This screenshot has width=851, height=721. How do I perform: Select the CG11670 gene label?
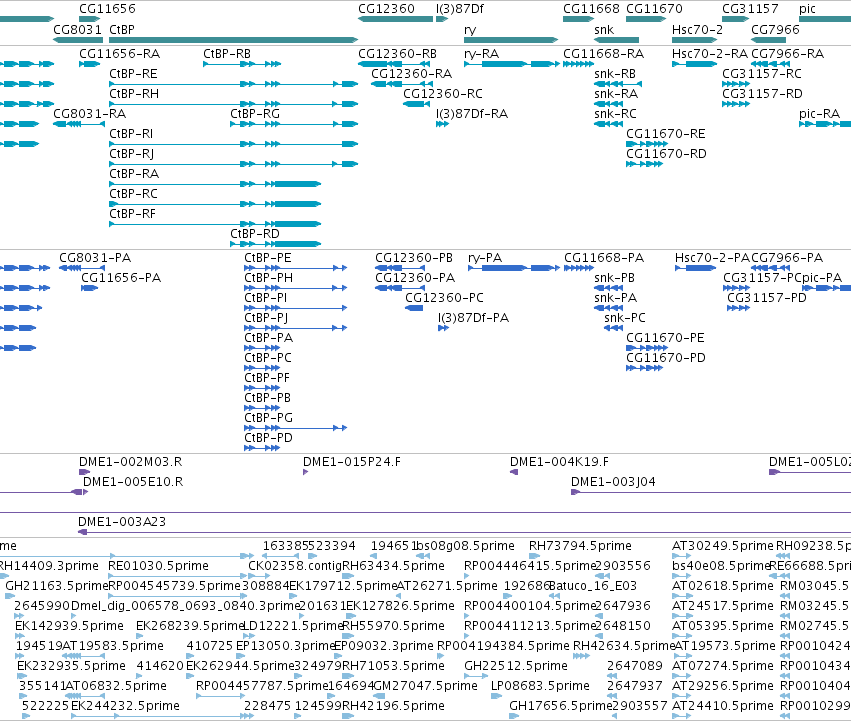655,9
